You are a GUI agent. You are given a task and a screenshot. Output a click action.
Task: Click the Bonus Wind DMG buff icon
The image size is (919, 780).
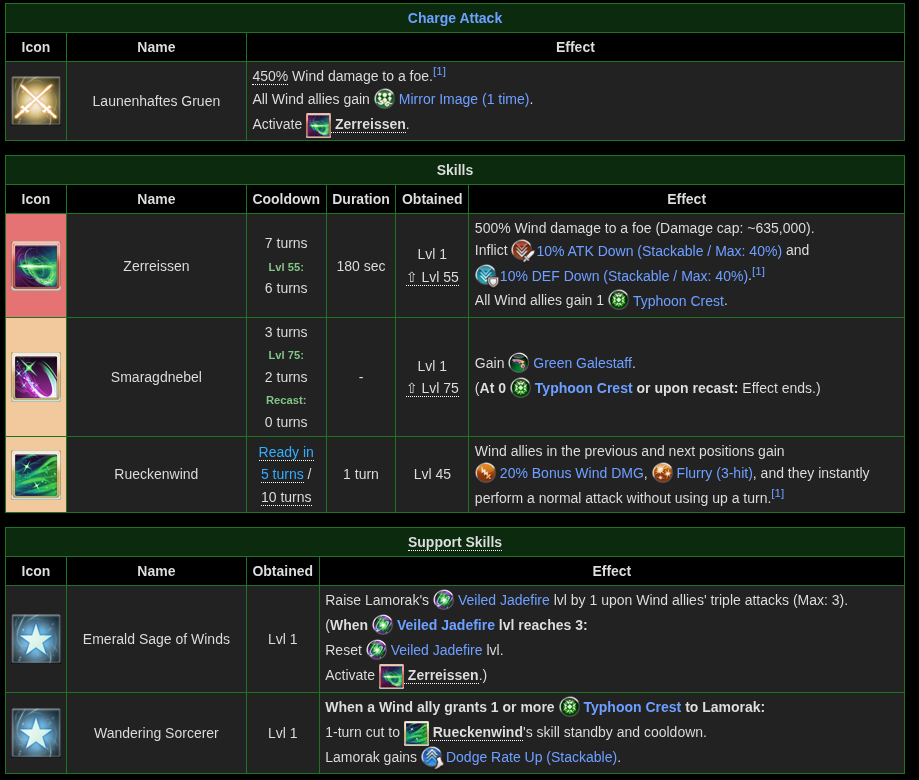coord(485,472)
